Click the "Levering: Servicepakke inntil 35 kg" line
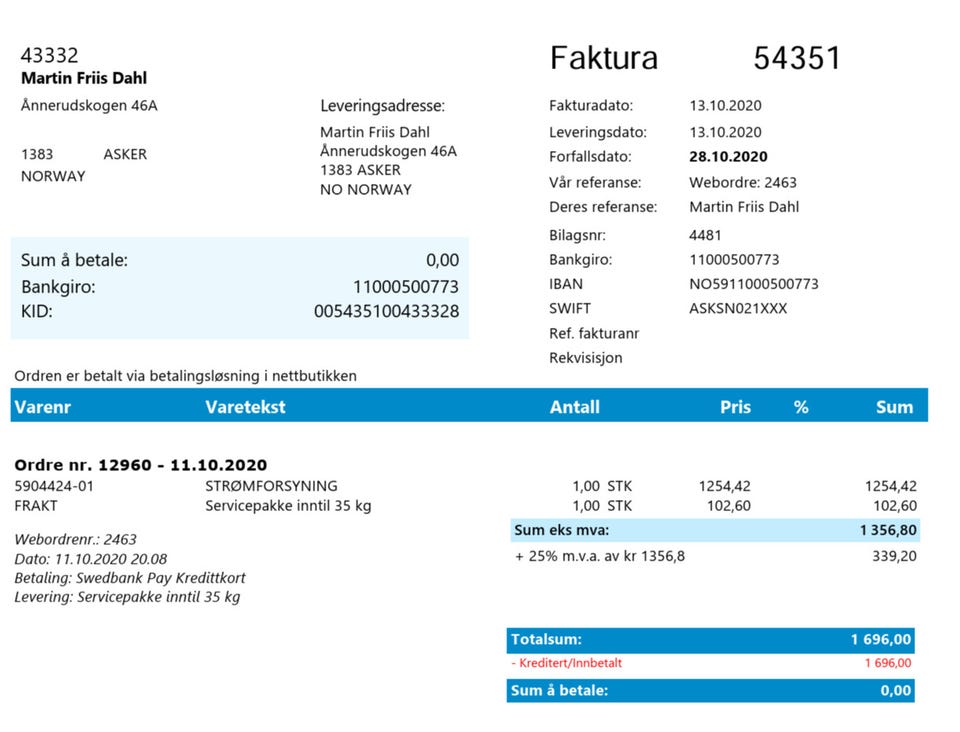The image size is (960, 732). click(127, 597)
